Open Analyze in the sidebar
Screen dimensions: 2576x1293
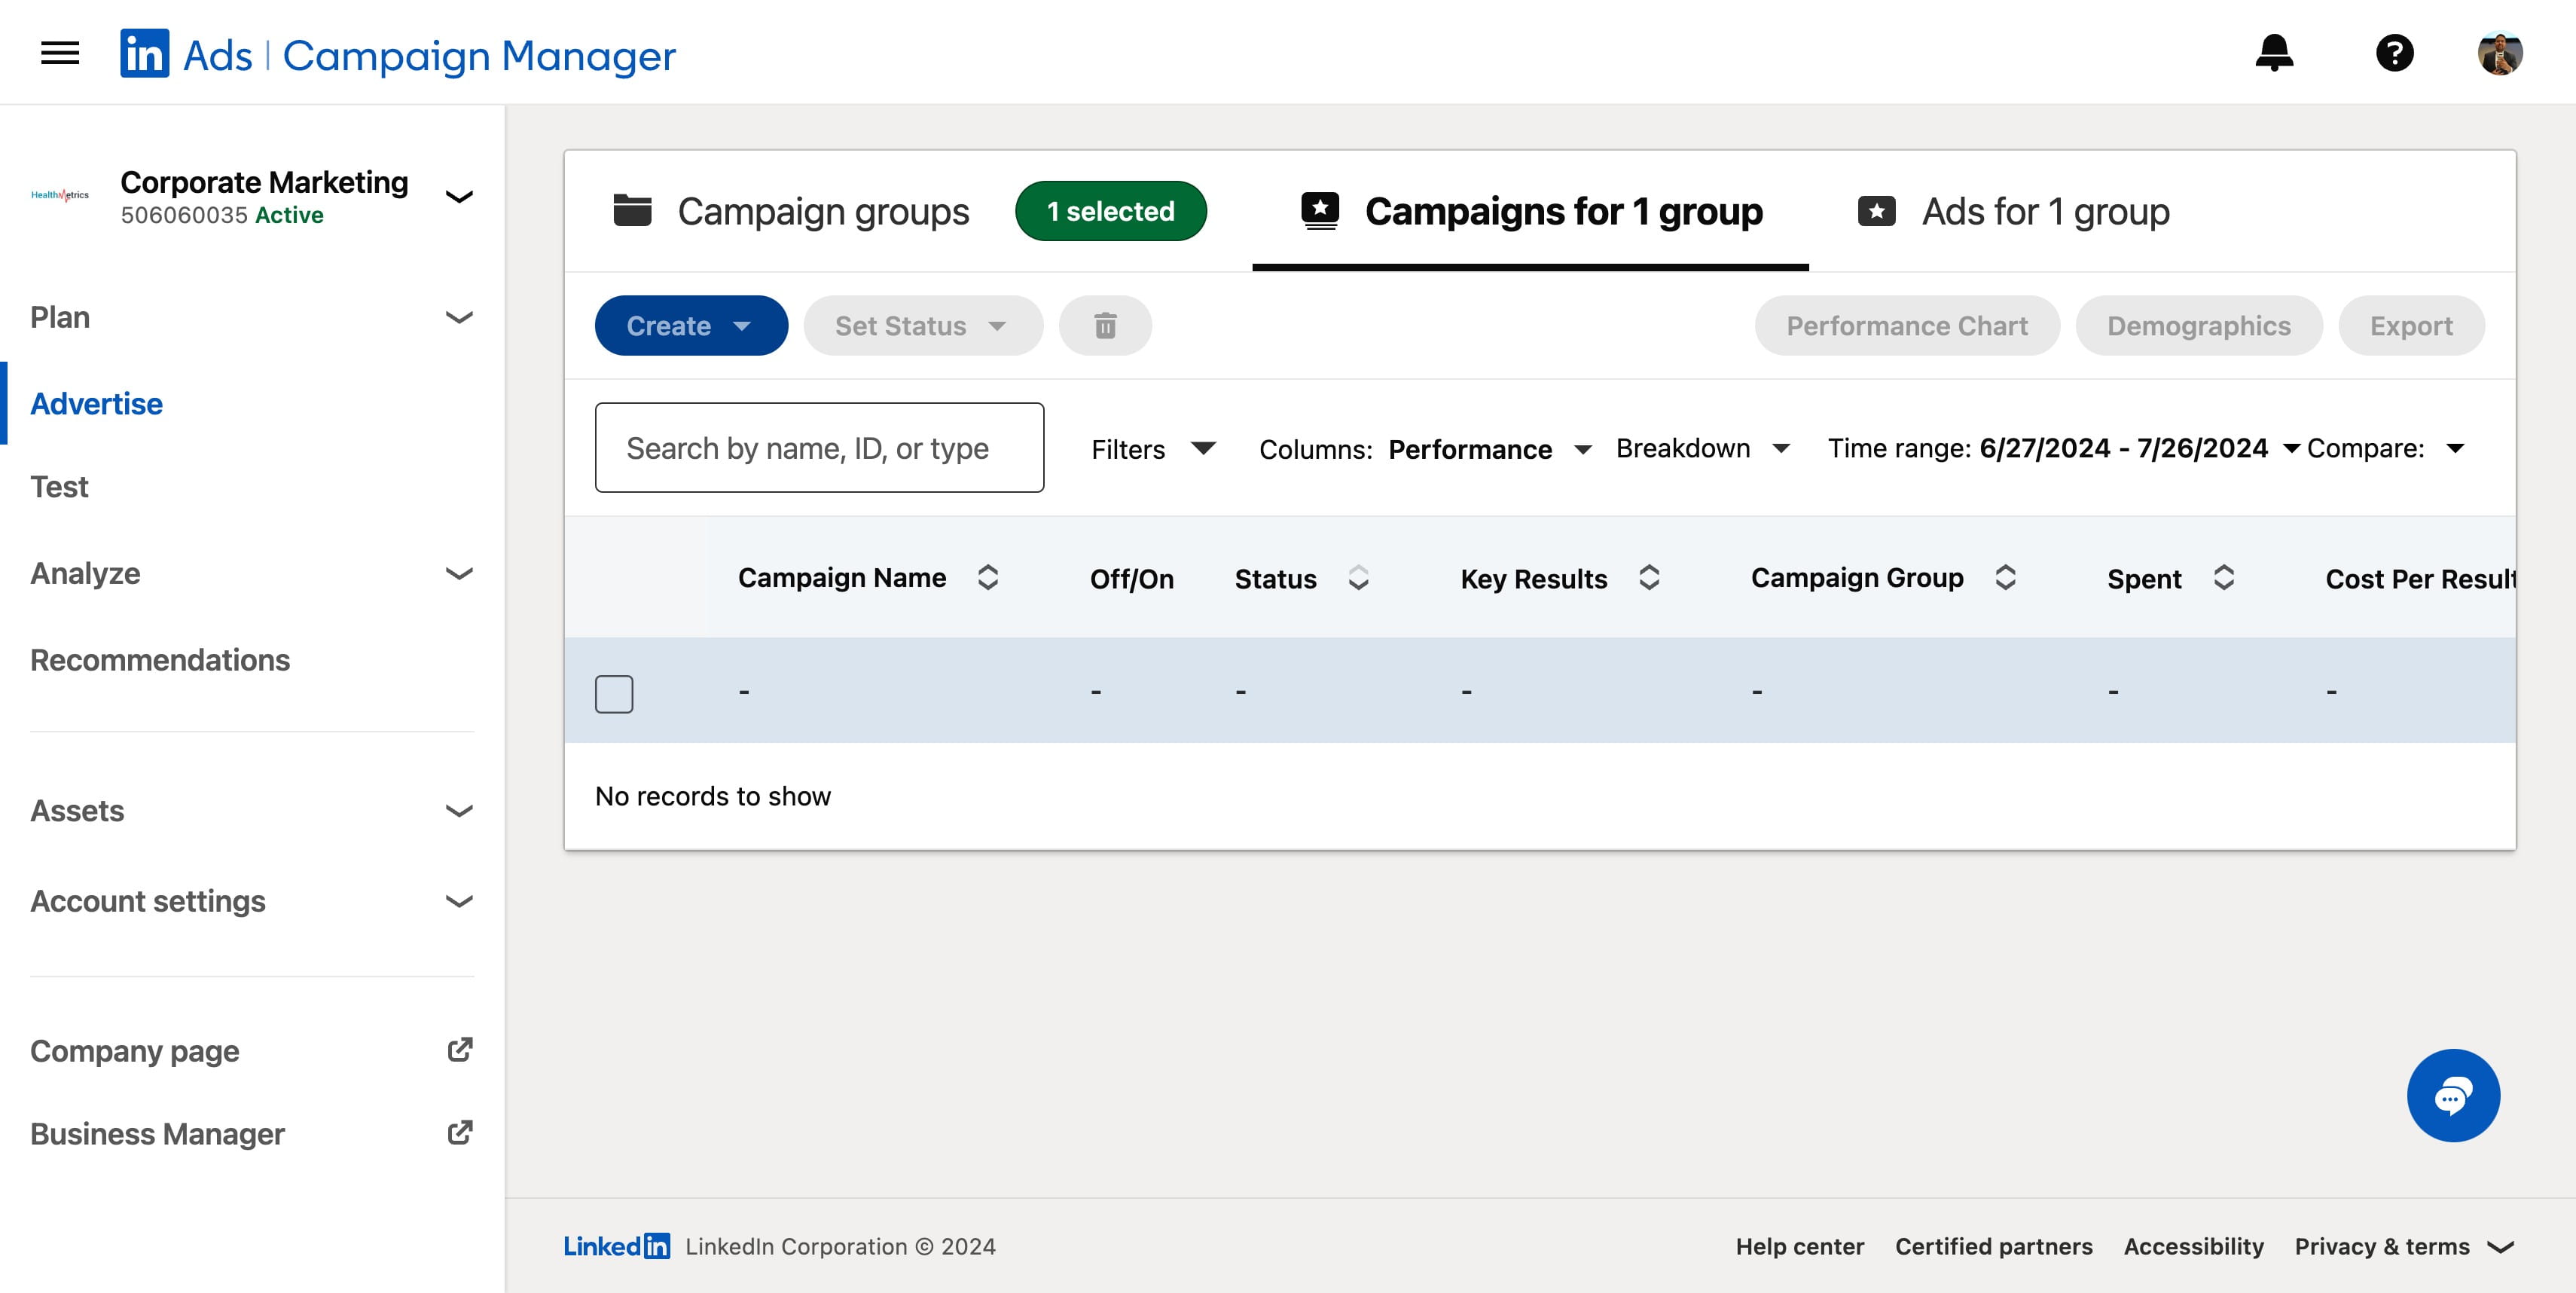pos(85,573)
